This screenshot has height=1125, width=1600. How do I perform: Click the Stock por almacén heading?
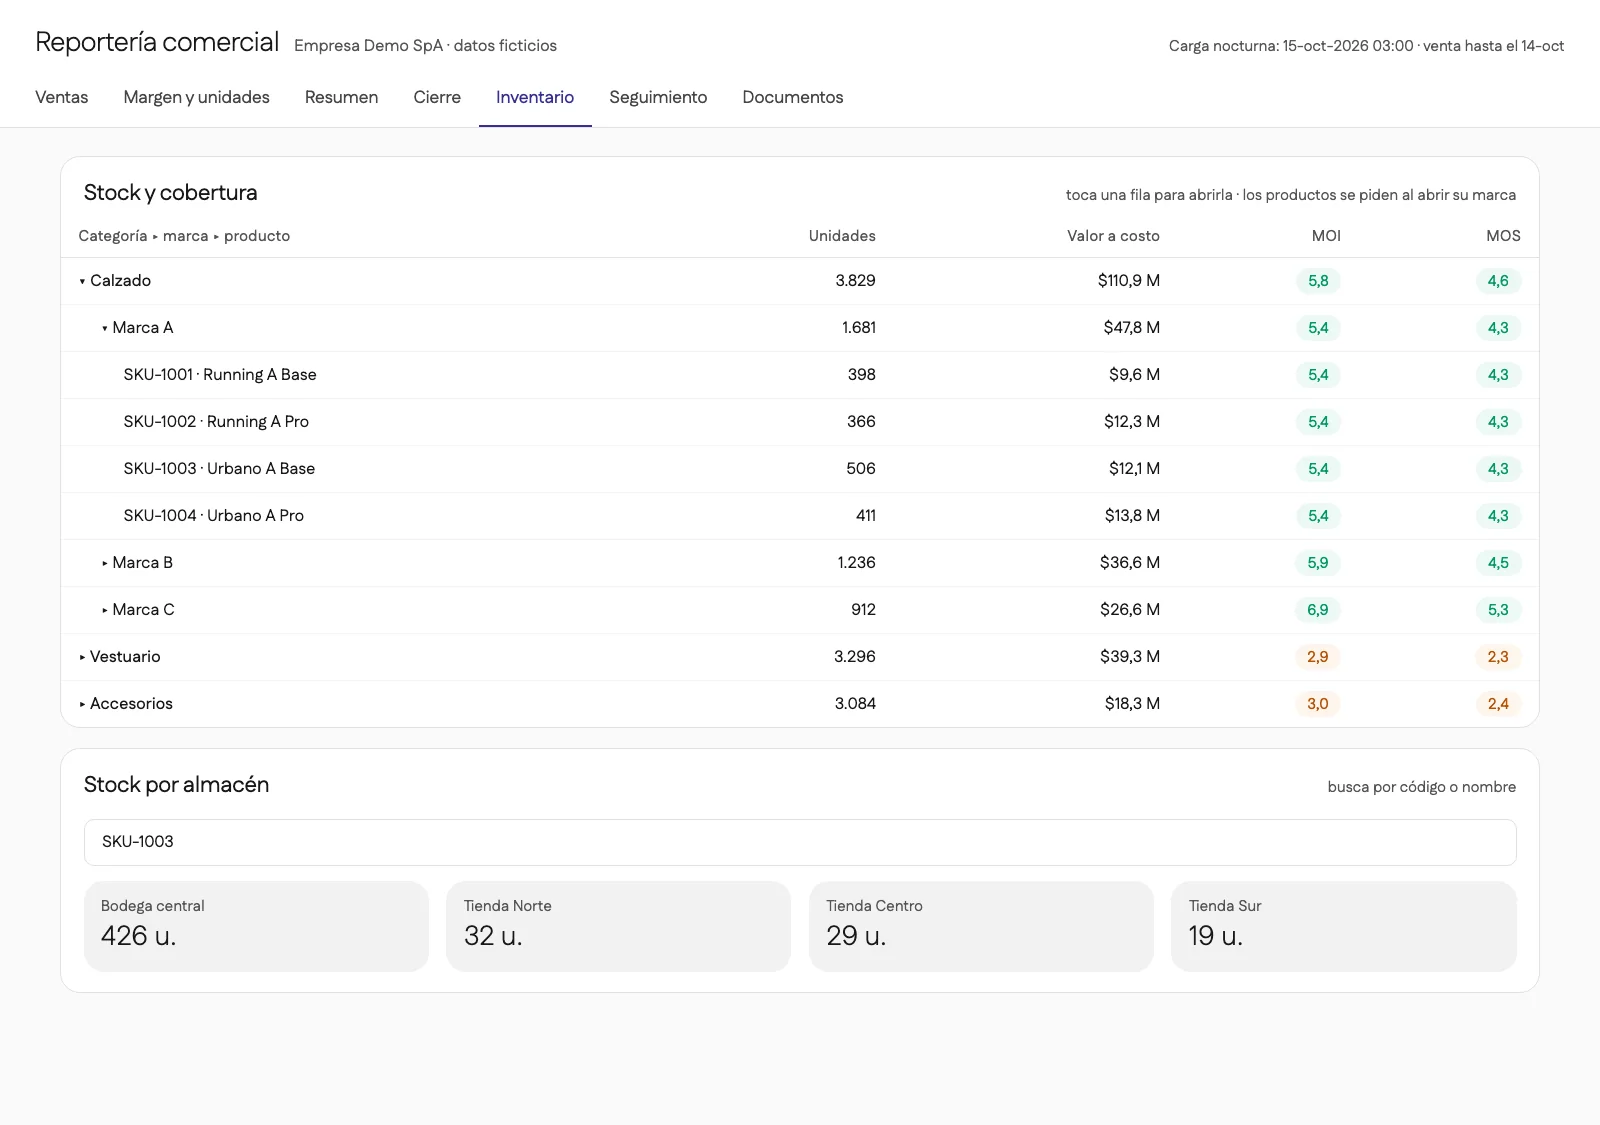point(176,785)
